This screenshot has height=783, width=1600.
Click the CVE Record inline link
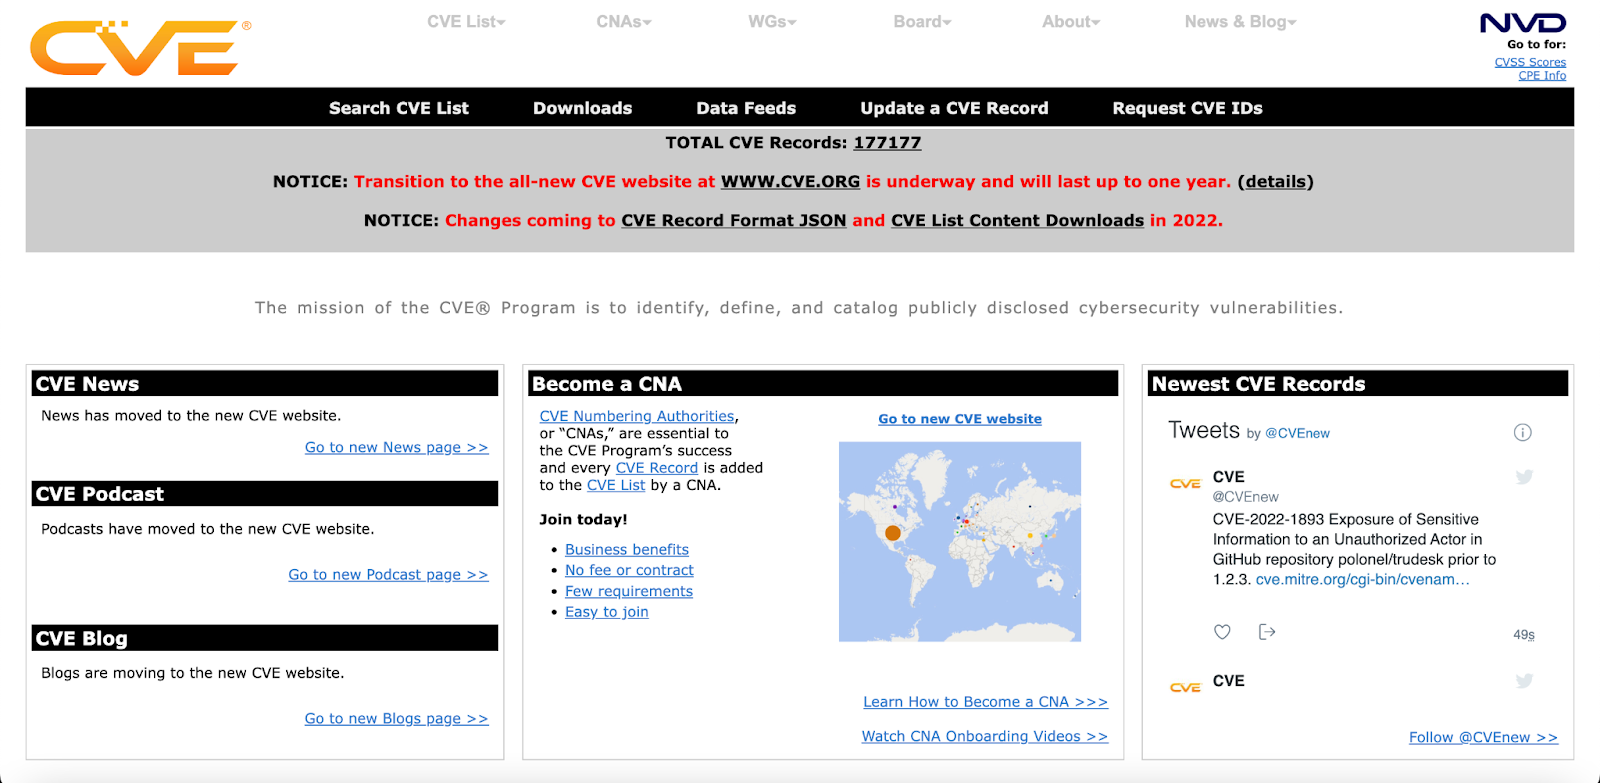657,468
